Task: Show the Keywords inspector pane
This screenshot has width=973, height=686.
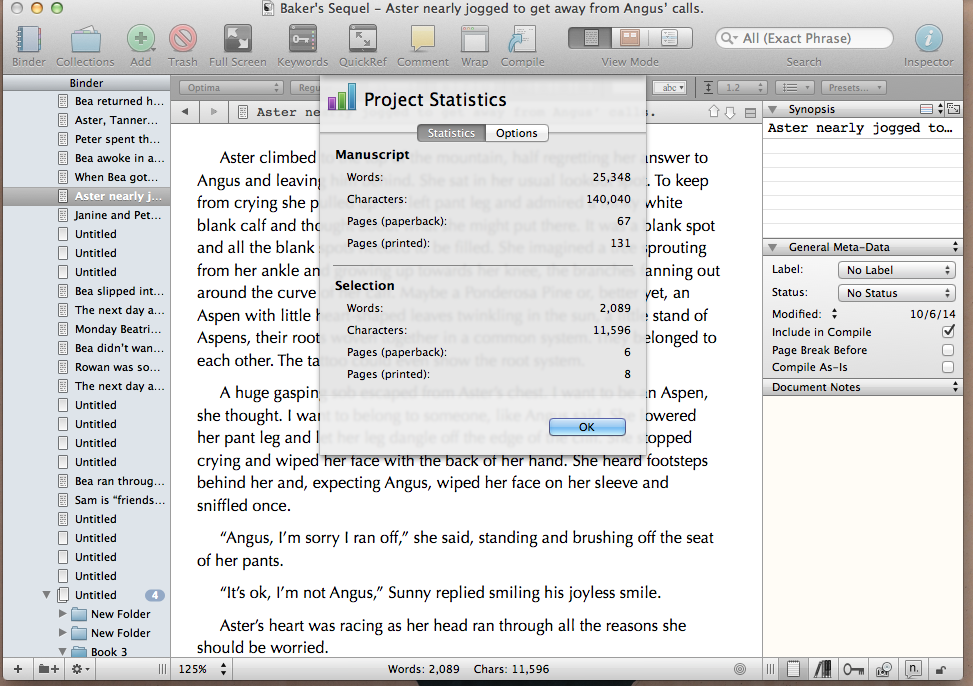Action: tap(853, 669)
